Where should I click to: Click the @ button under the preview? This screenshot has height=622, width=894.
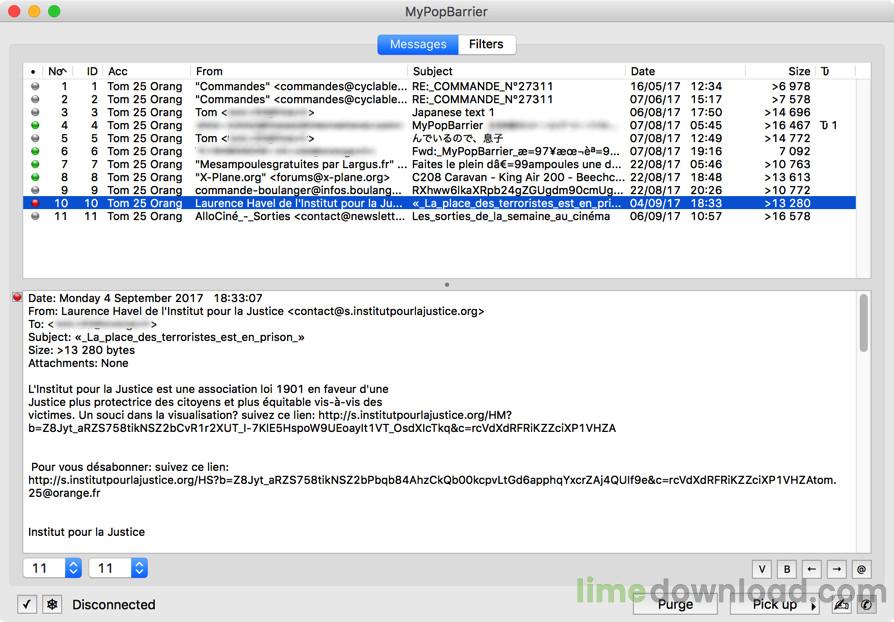coord(862,569)
